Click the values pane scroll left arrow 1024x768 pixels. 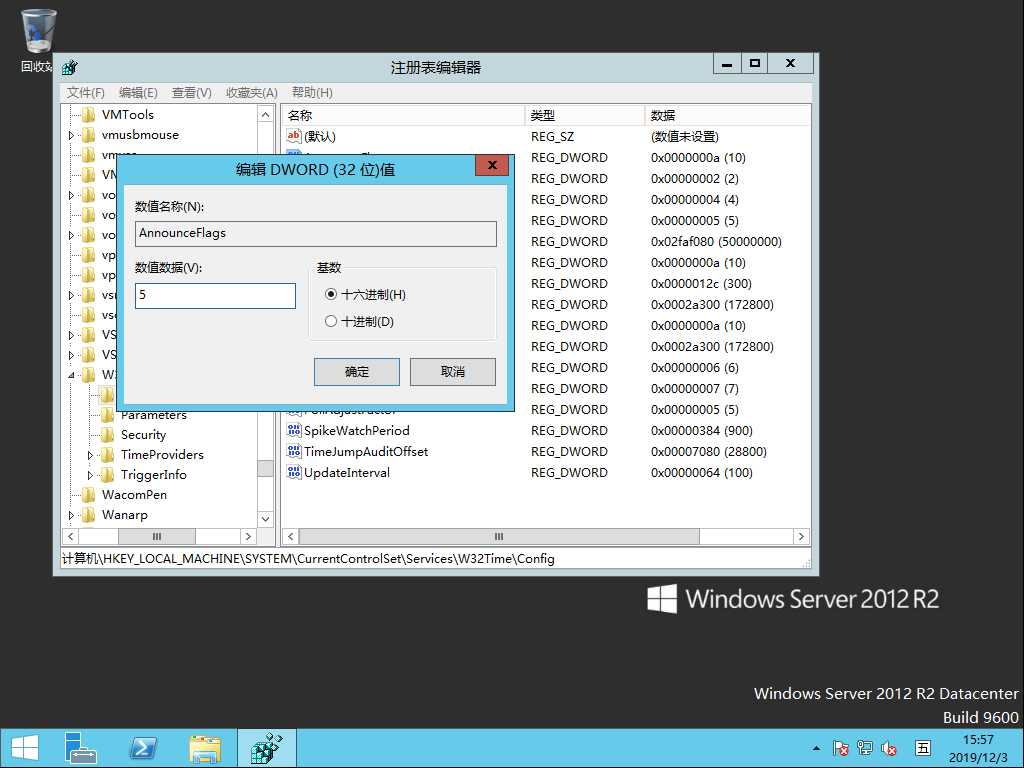point(291,537)
